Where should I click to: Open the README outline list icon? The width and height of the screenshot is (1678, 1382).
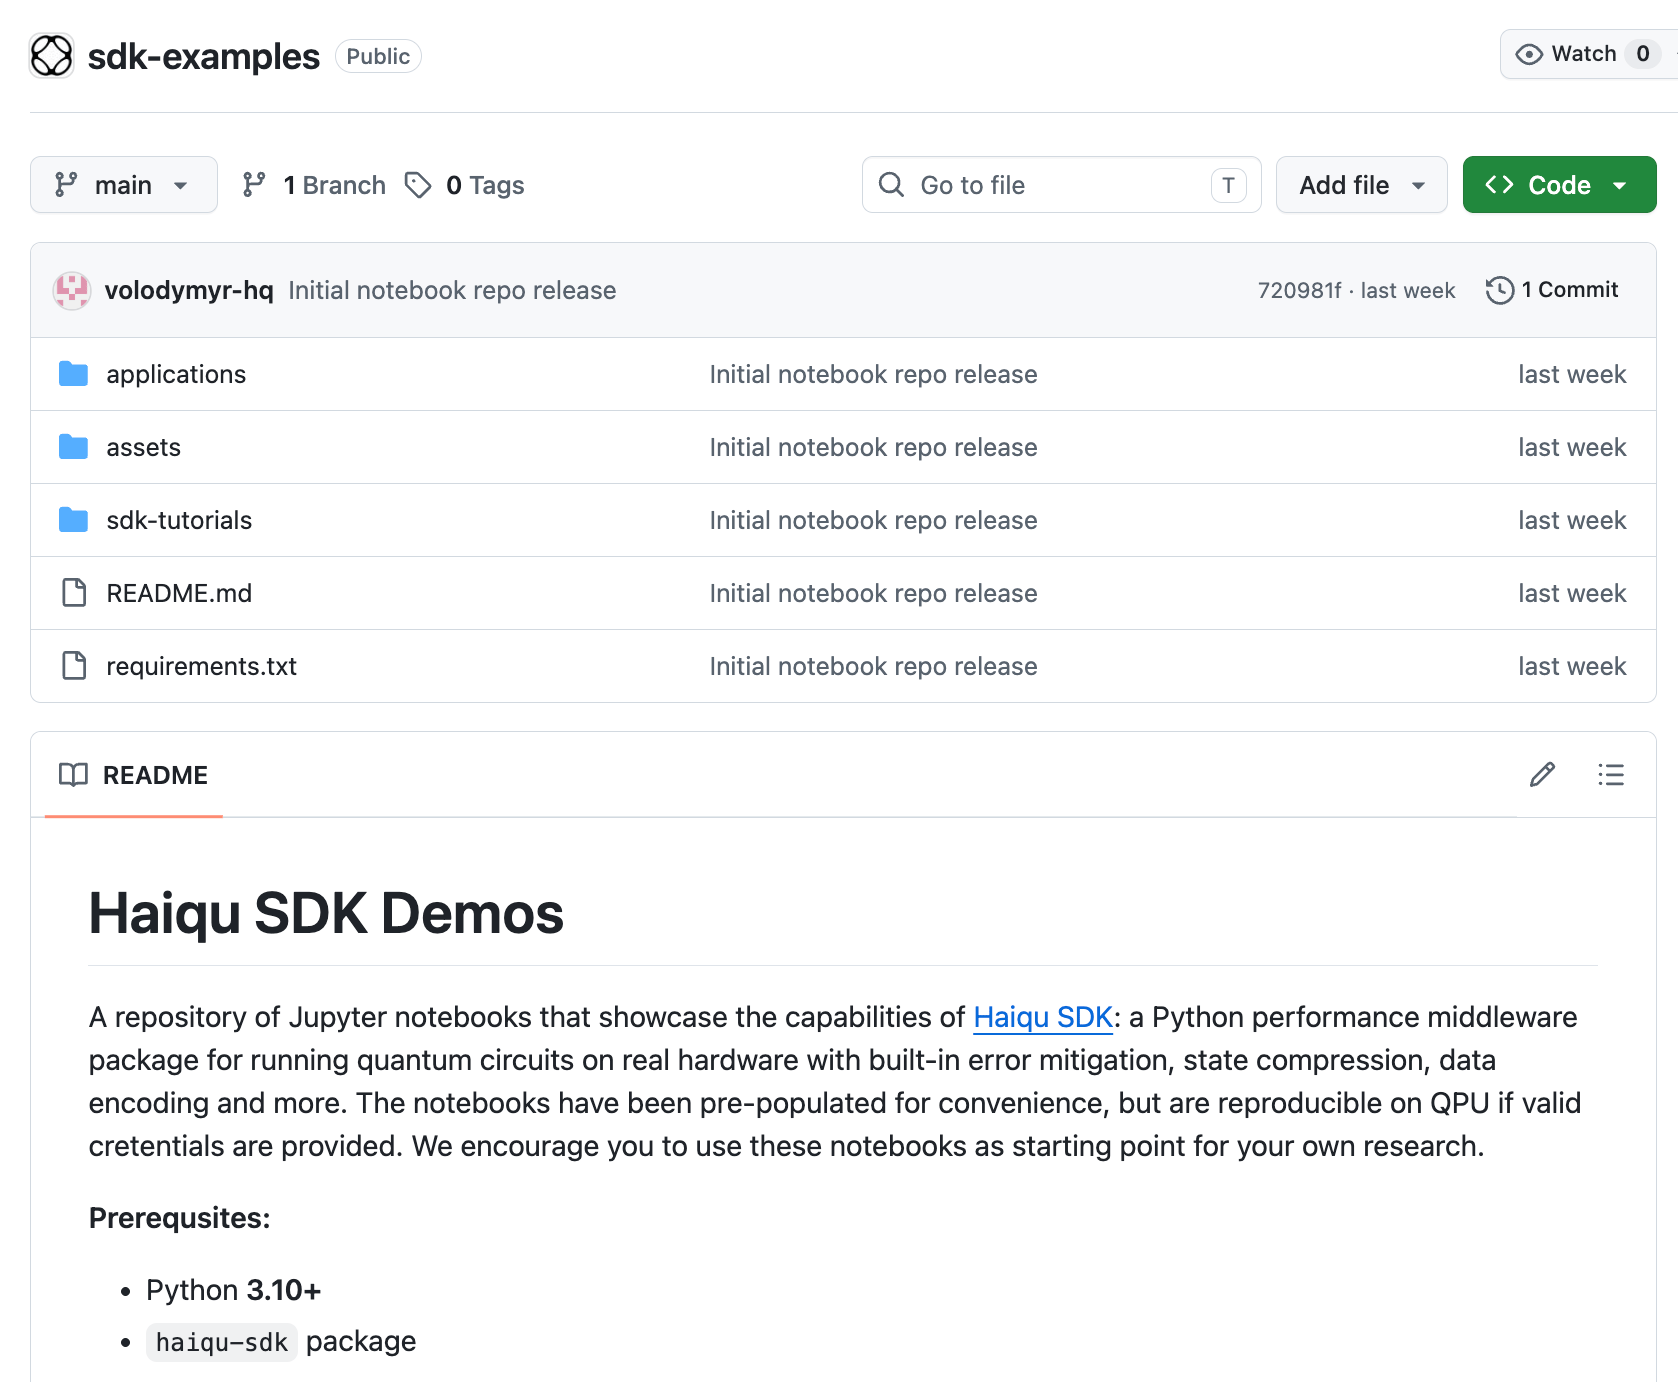(x=1611, y=775)
